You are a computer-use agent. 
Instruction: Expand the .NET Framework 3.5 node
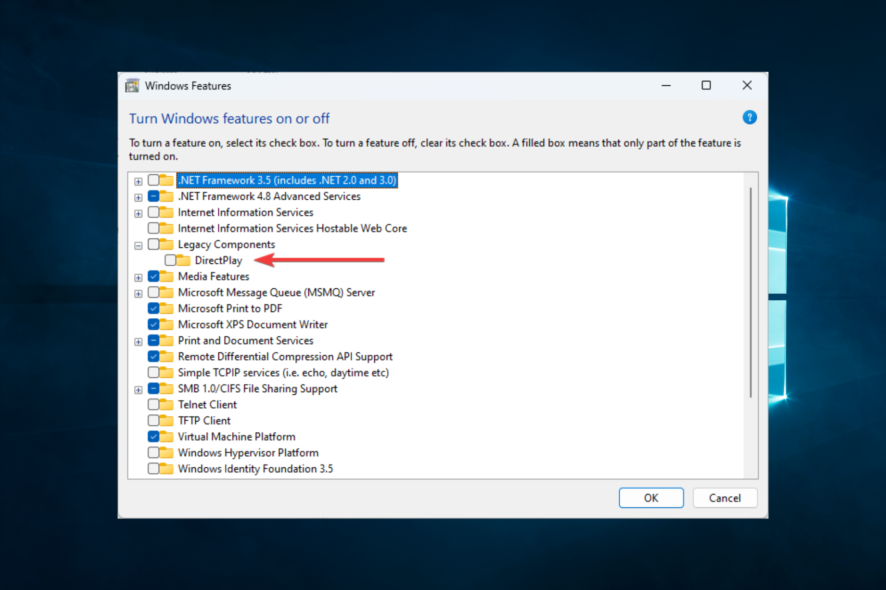[138, 181]
